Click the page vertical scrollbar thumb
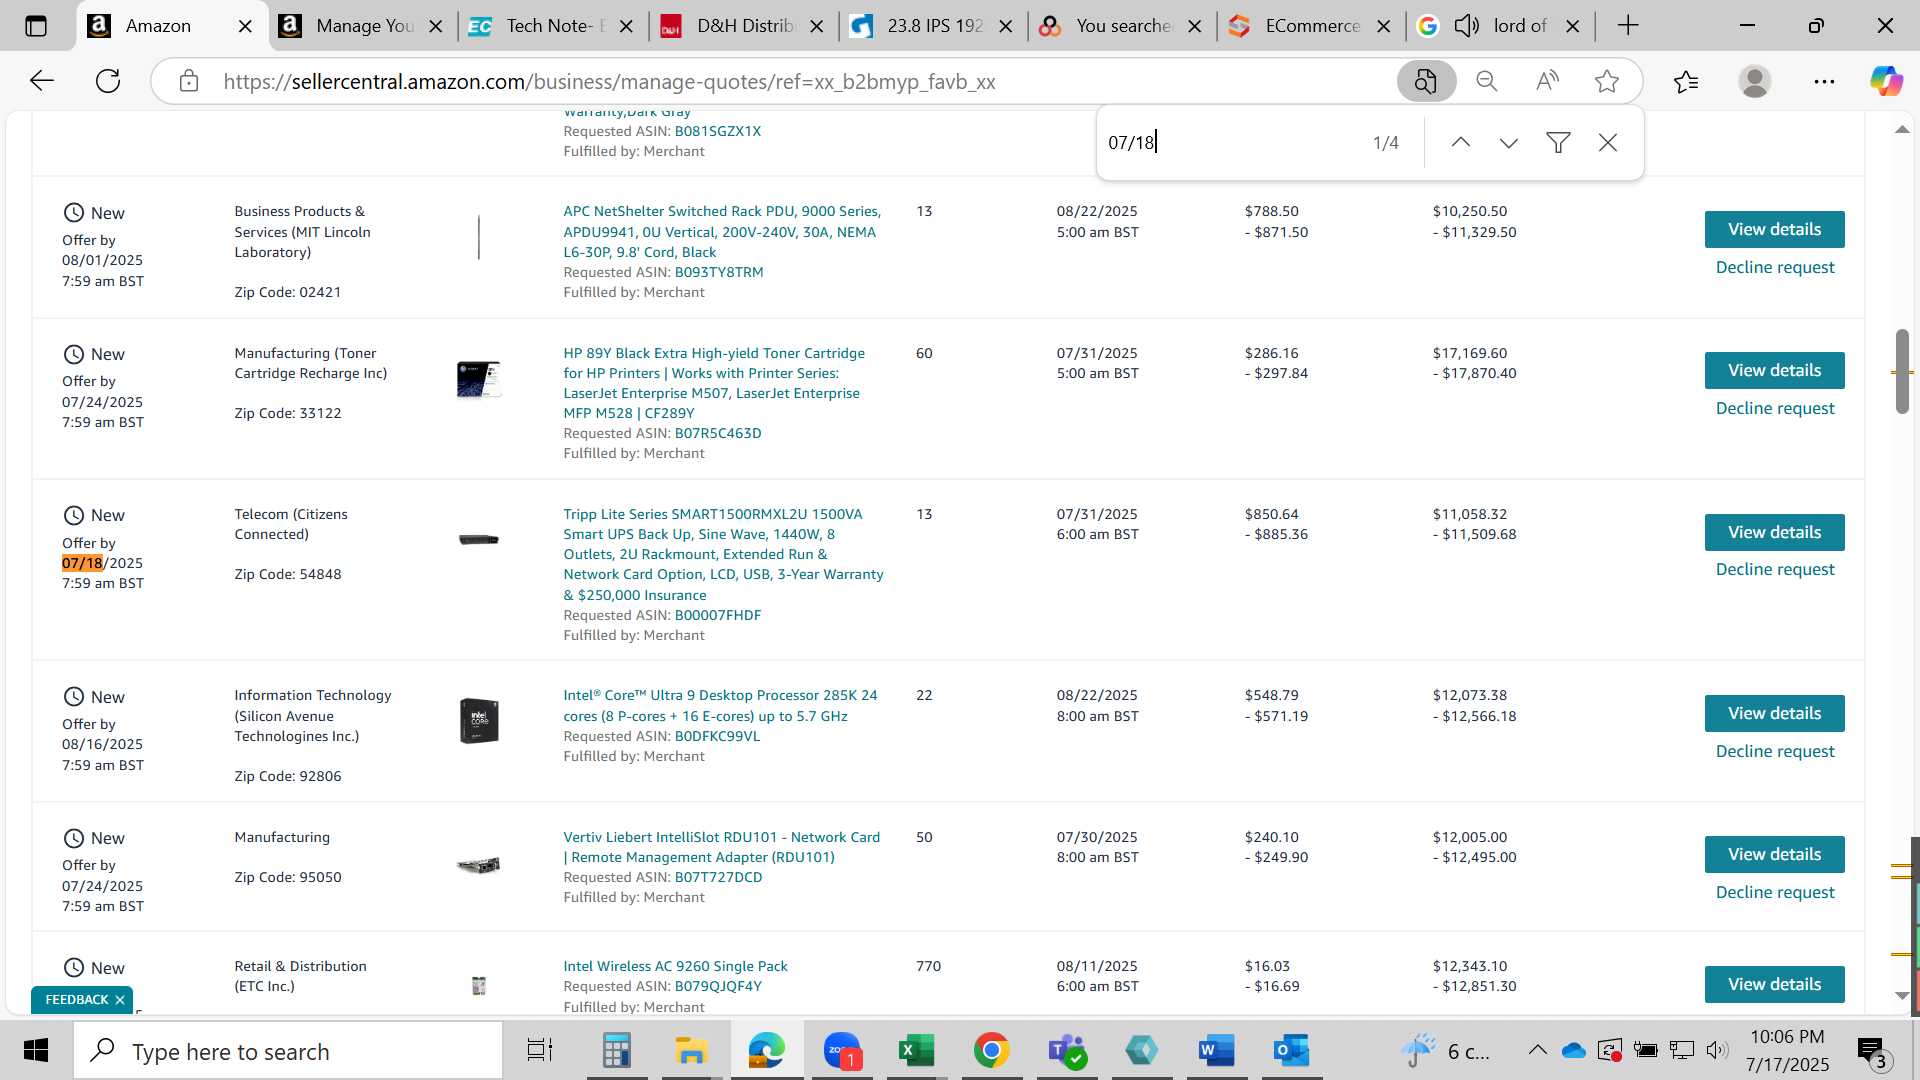This screenshot has width=1920, height=1080. coord(1902,371)
